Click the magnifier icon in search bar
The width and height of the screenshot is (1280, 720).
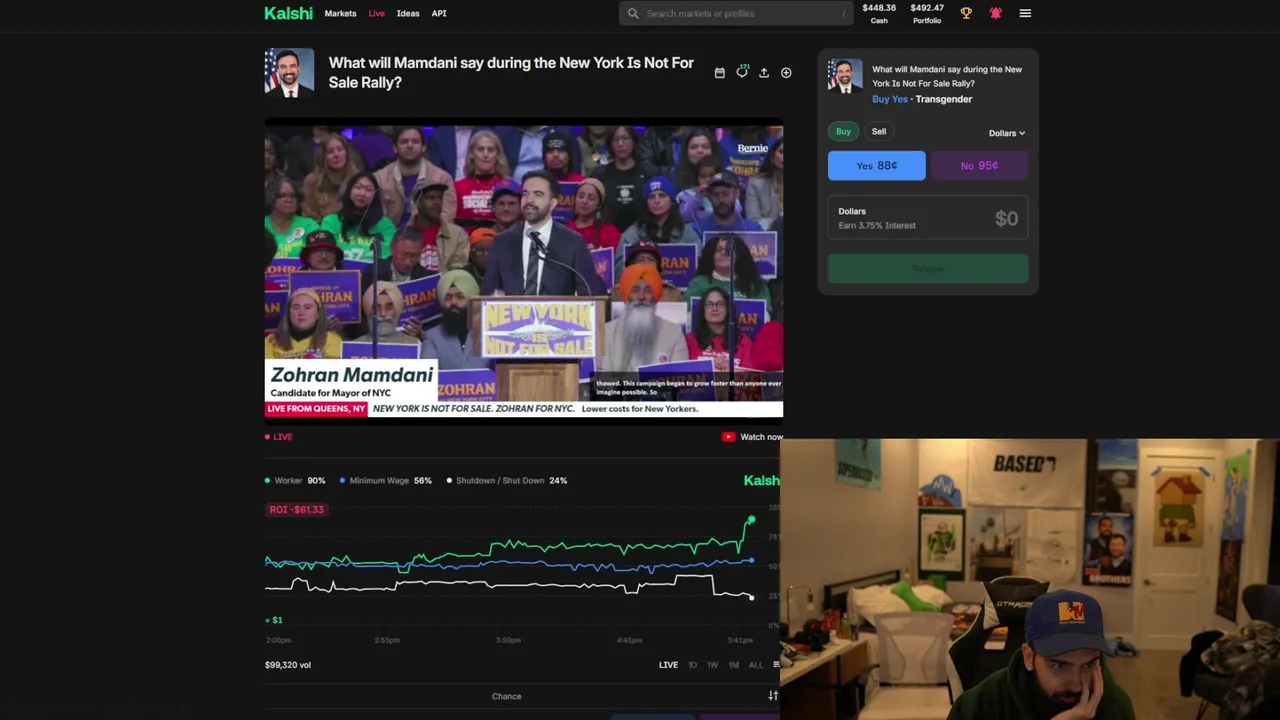coord(633,13)
